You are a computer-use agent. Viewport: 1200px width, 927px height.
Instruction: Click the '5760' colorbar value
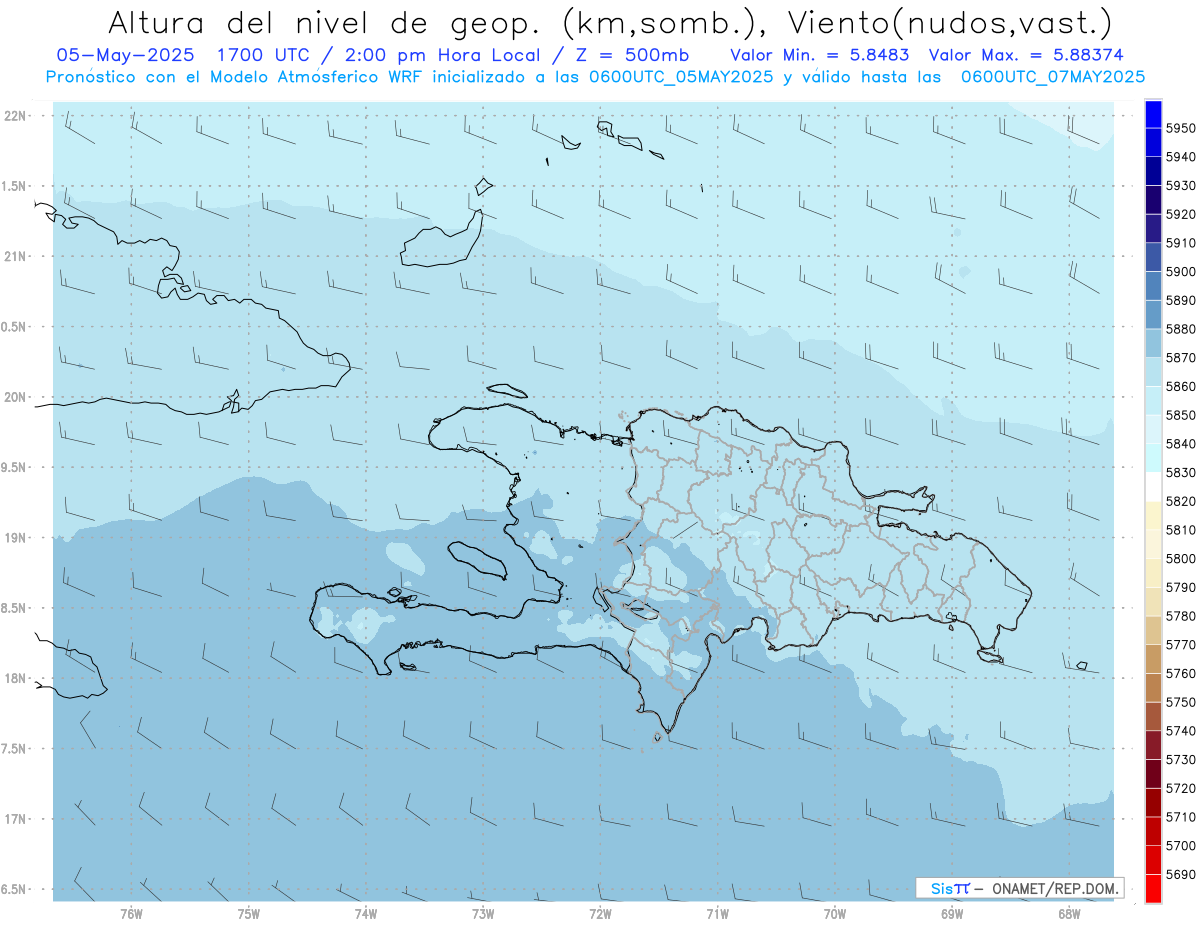pyautogui.click(x=1181, y=673)
